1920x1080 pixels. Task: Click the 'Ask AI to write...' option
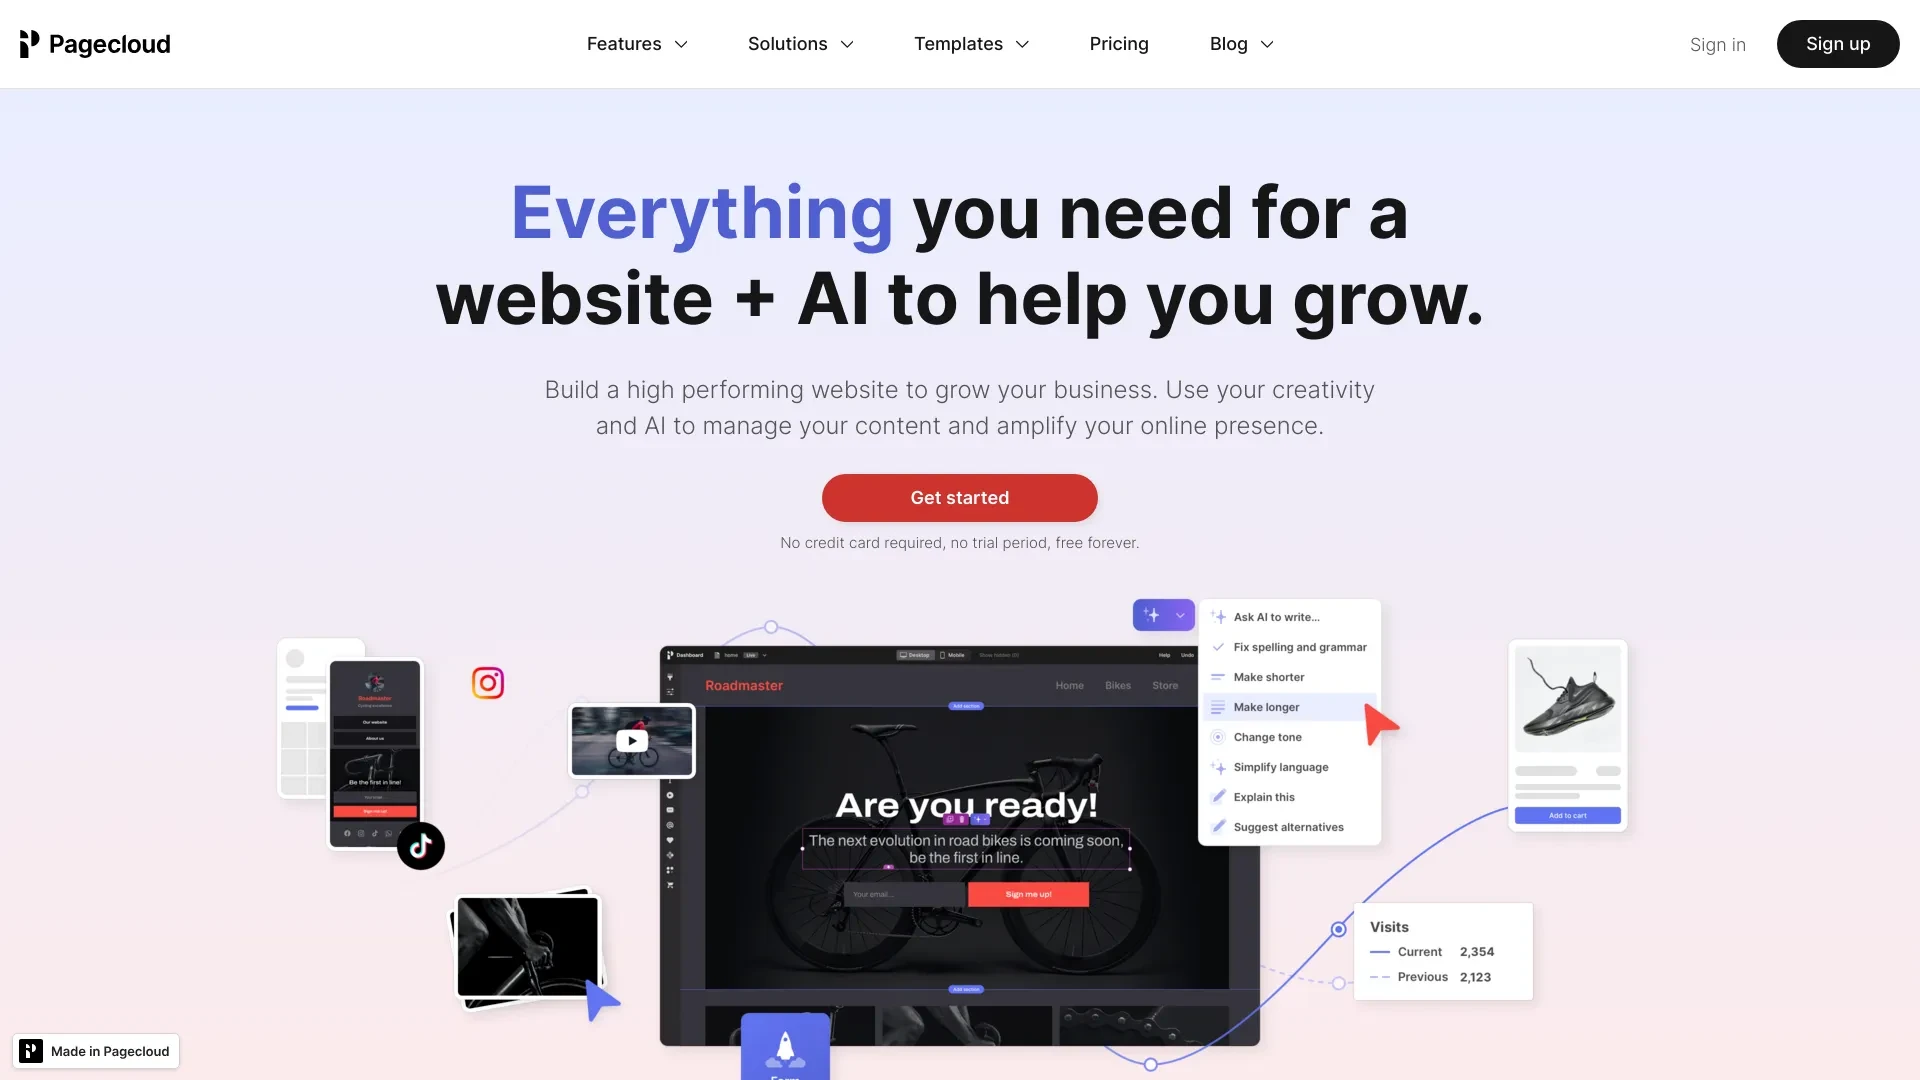(x=1275, y=618)
